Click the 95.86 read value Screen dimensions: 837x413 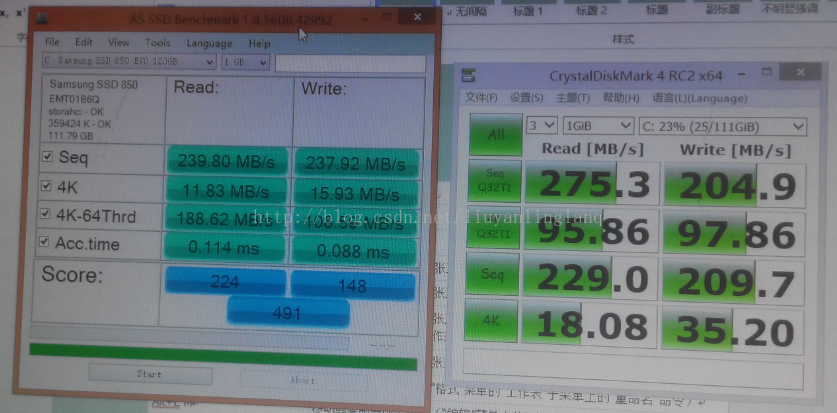(591, 230)
